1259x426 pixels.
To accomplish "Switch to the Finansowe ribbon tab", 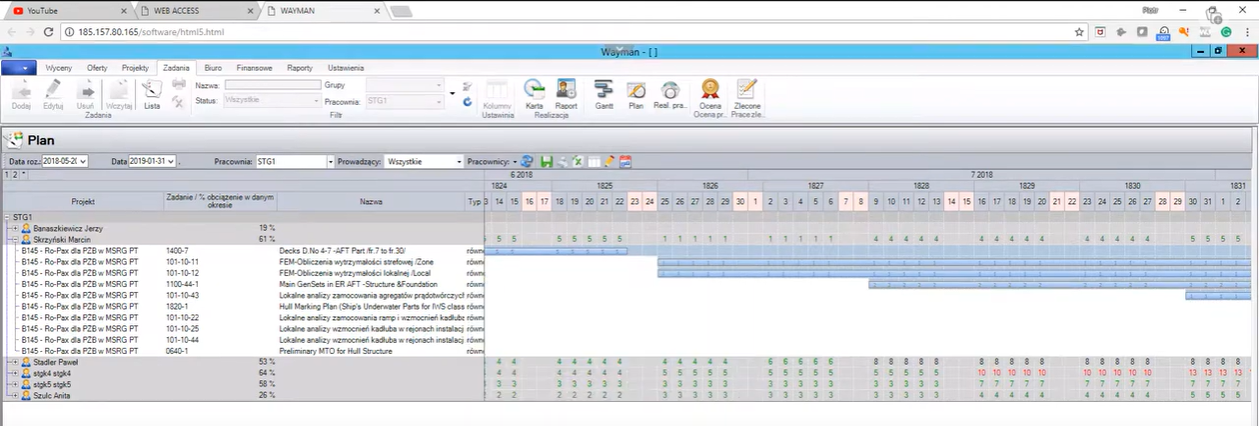I will point(254,68).
